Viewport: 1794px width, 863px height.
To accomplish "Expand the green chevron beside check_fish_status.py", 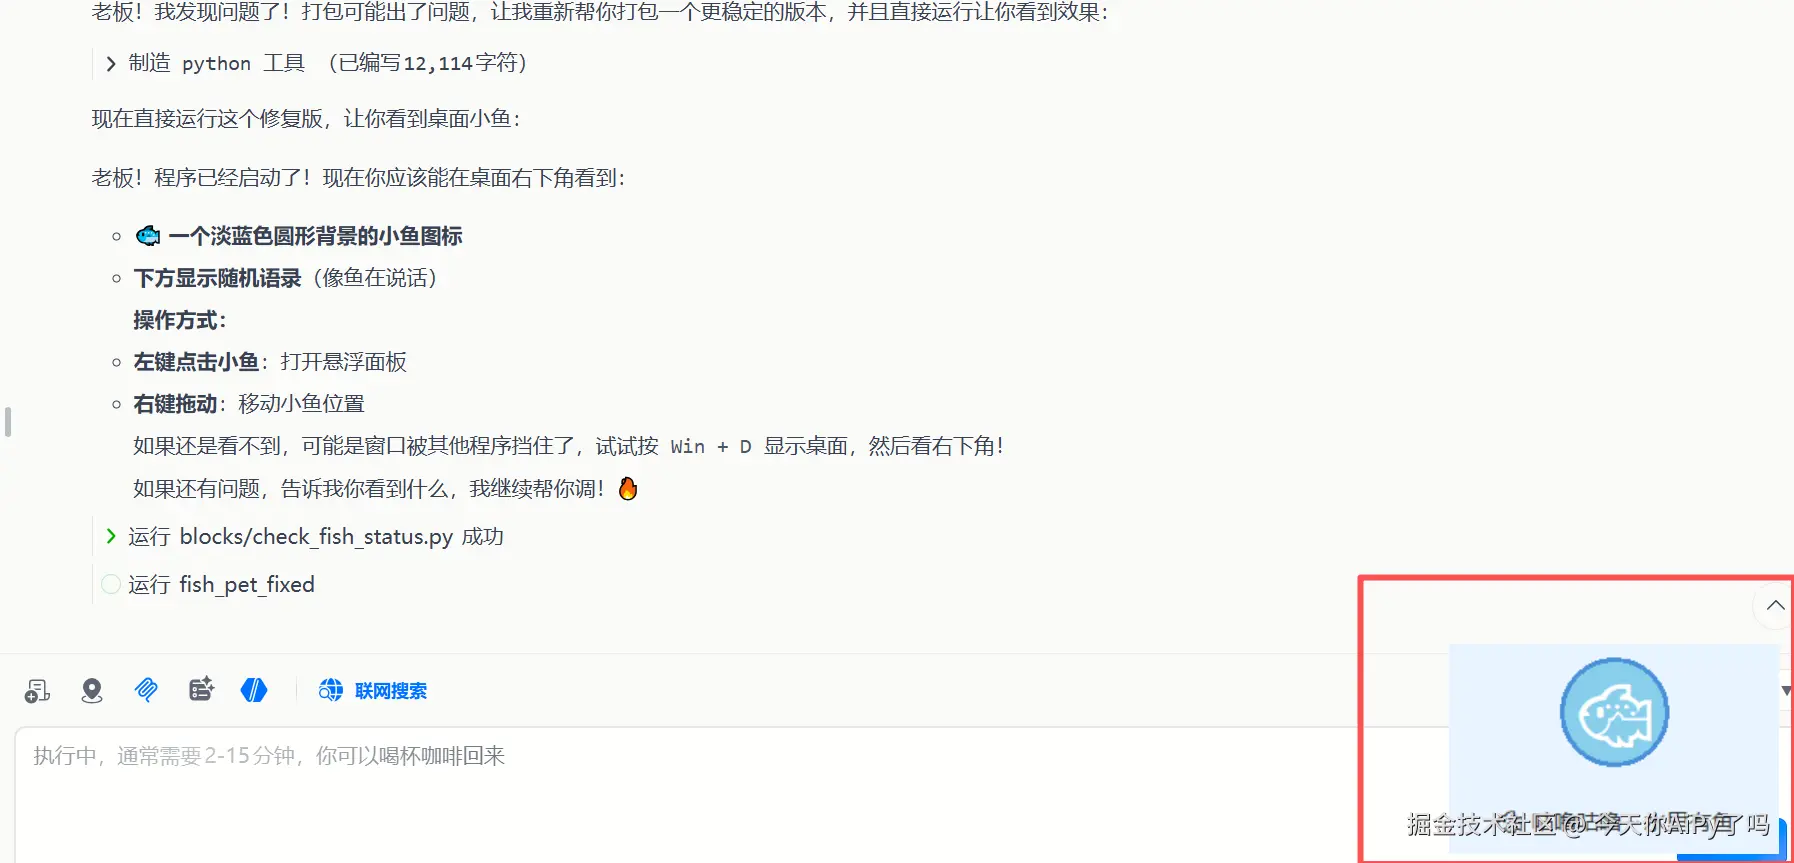I will pyautogui.click(x=111, y=537).
